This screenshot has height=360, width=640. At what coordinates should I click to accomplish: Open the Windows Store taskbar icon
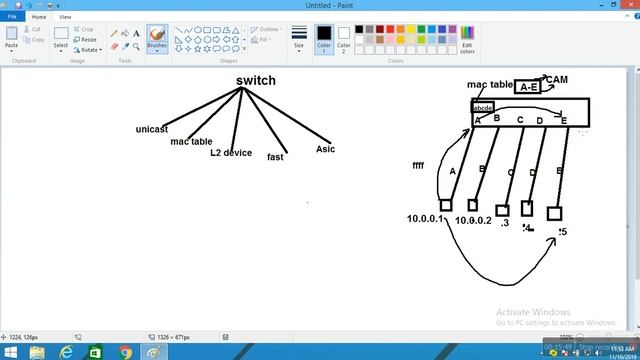pyautogui.click(x=96, y=352)
